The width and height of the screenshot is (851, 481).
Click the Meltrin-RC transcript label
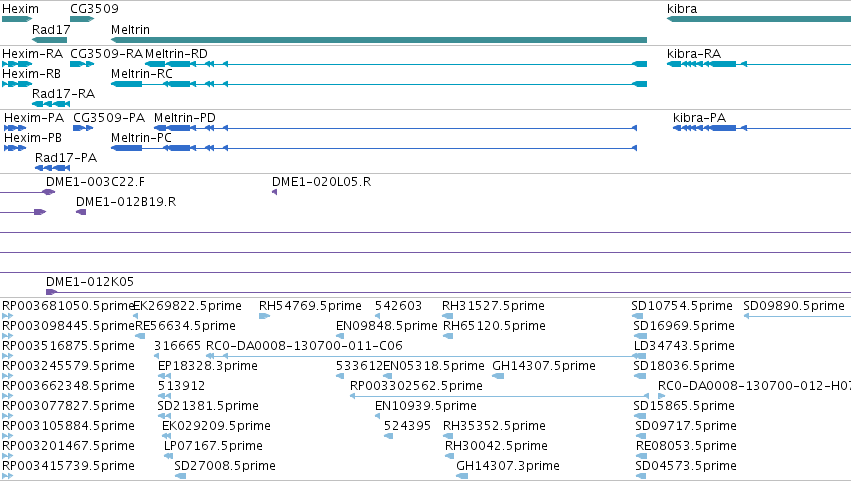[142, 74]
